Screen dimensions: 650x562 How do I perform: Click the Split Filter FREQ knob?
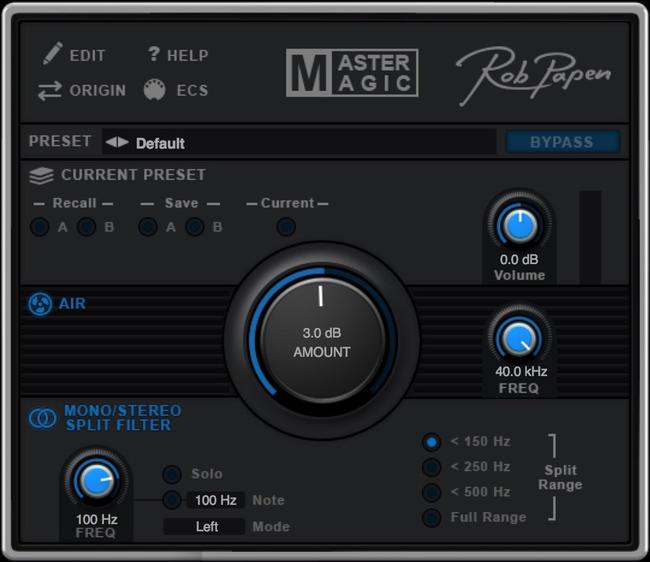pos(96,481)
